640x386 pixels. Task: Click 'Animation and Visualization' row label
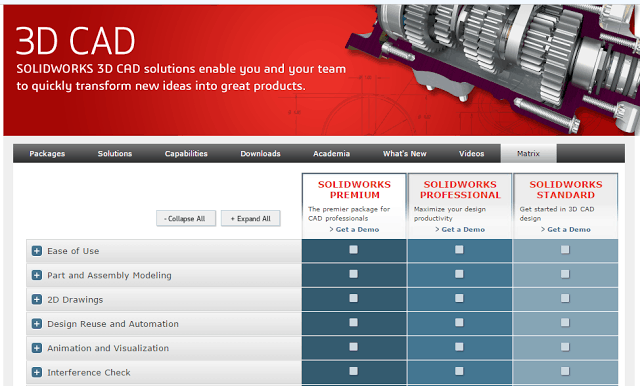(108, 348)
